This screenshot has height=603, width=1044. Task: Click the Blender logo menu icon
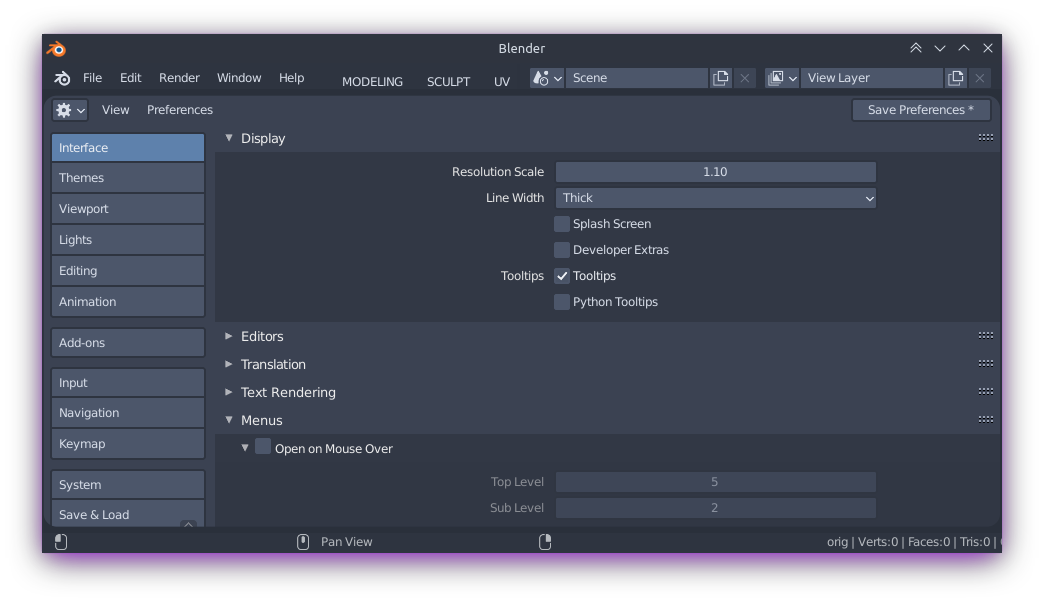point(62,78)
